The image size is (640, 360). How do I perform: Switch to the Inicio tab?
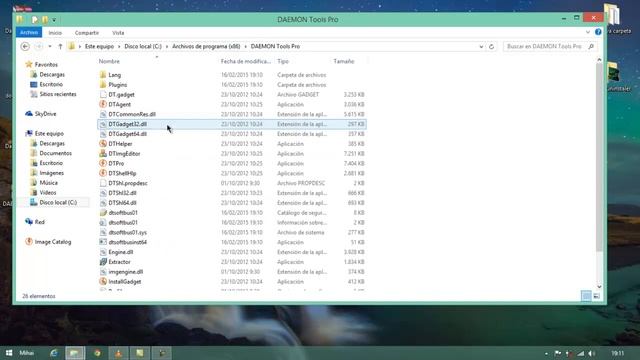tap(55, 33)
